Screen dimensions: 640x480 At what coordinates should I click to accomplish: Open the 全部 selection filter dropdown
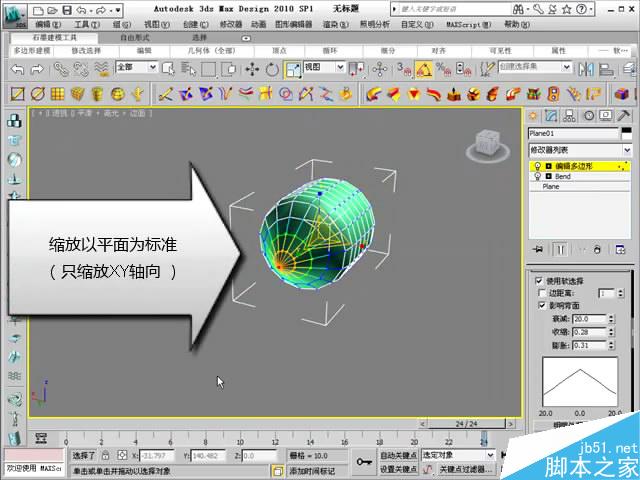(x=137, y=68)
